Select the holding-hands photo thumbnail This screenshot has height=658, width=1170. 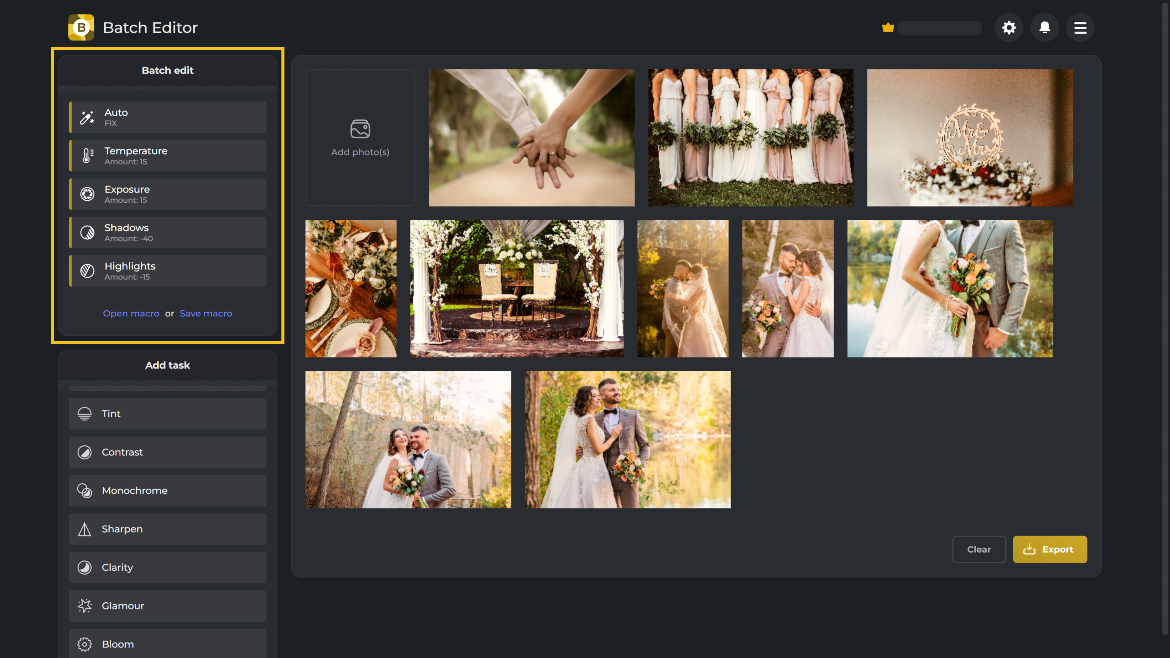(531, 137)
